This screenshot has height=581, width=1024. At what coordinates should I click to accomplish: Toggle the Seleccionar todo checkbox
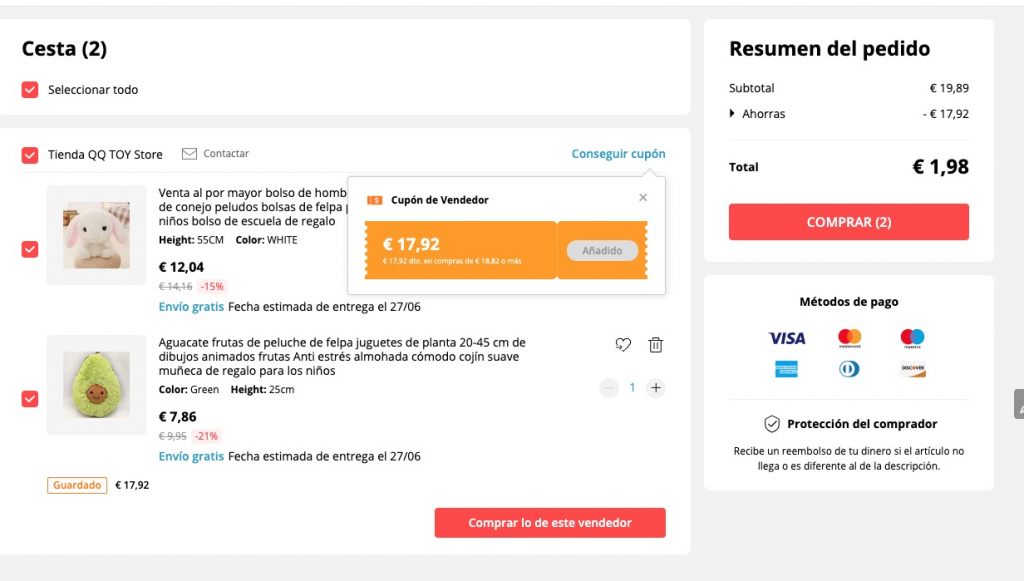point(30,90)
